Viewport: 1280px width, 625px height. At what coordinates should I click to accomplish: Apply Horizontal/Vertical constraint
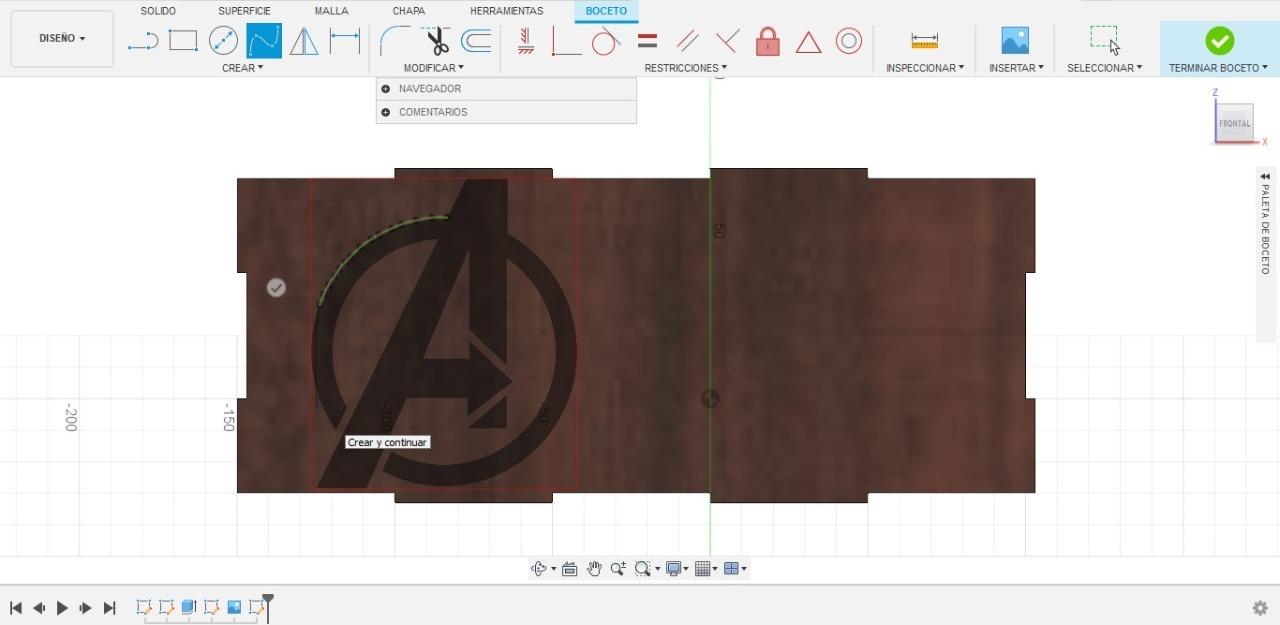point(526,41)
